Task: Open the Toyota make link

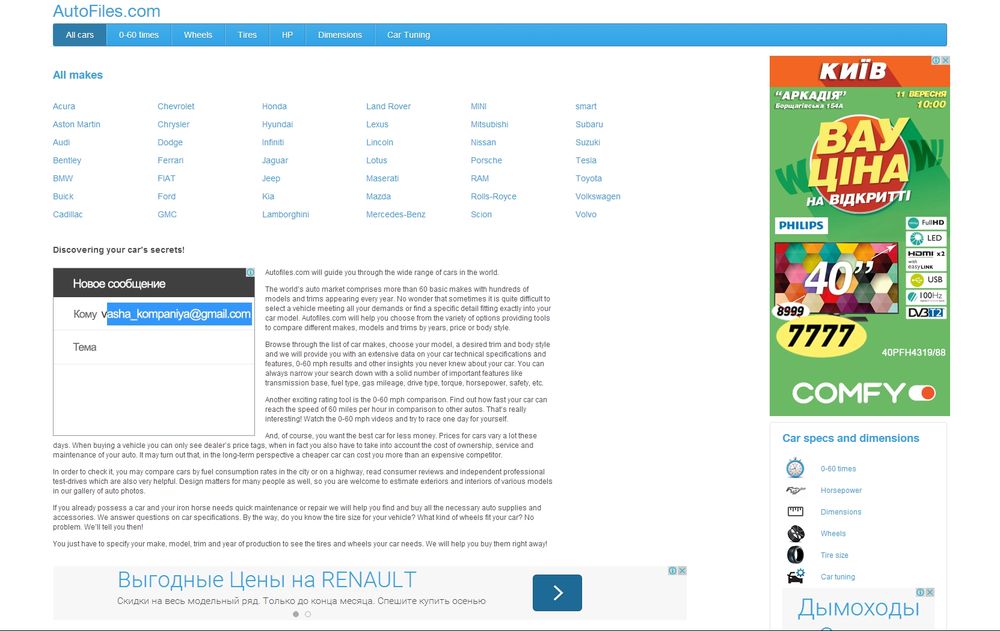Action: coord(589,179)
